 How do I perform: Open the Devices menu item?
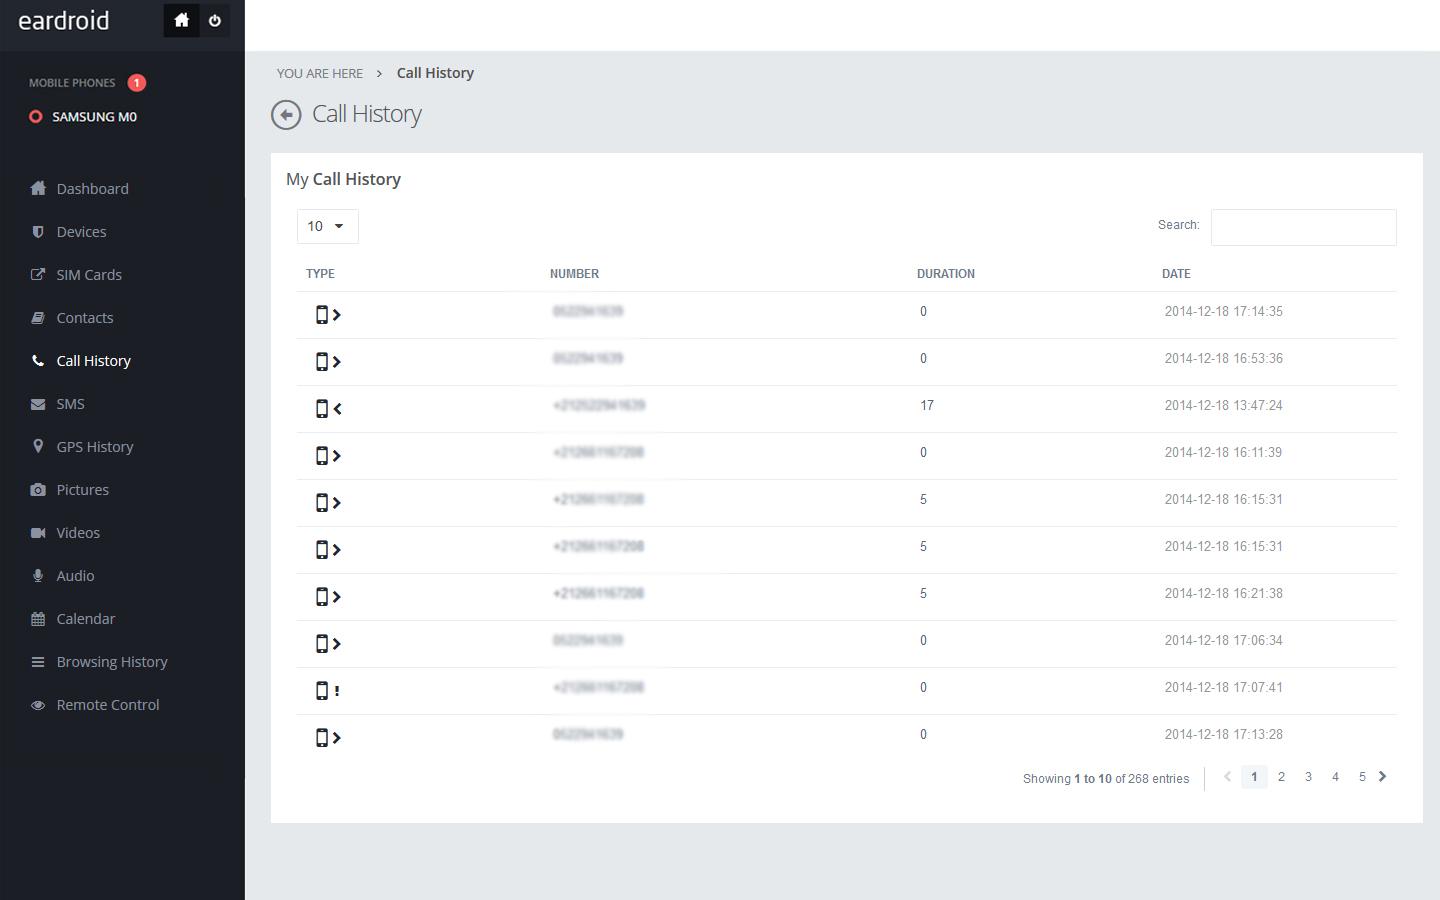tap(81, 232)
